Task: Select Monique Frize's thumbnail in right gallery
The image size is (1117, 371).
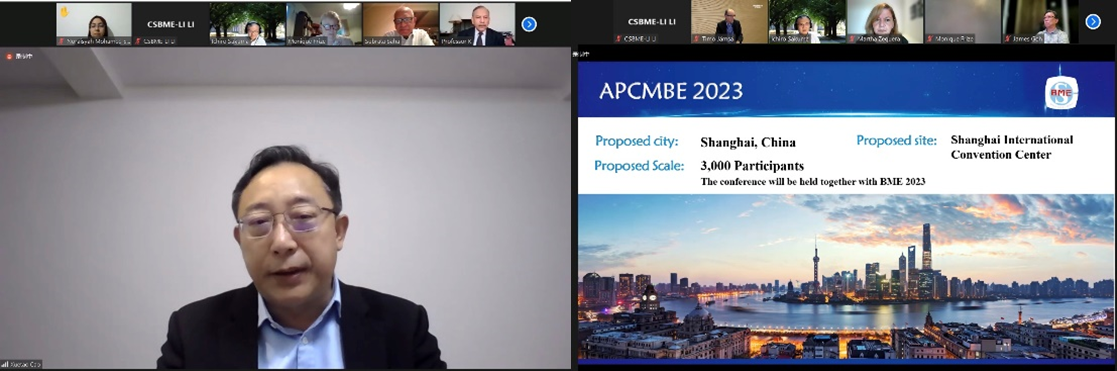Action: [x=962, y=21]
